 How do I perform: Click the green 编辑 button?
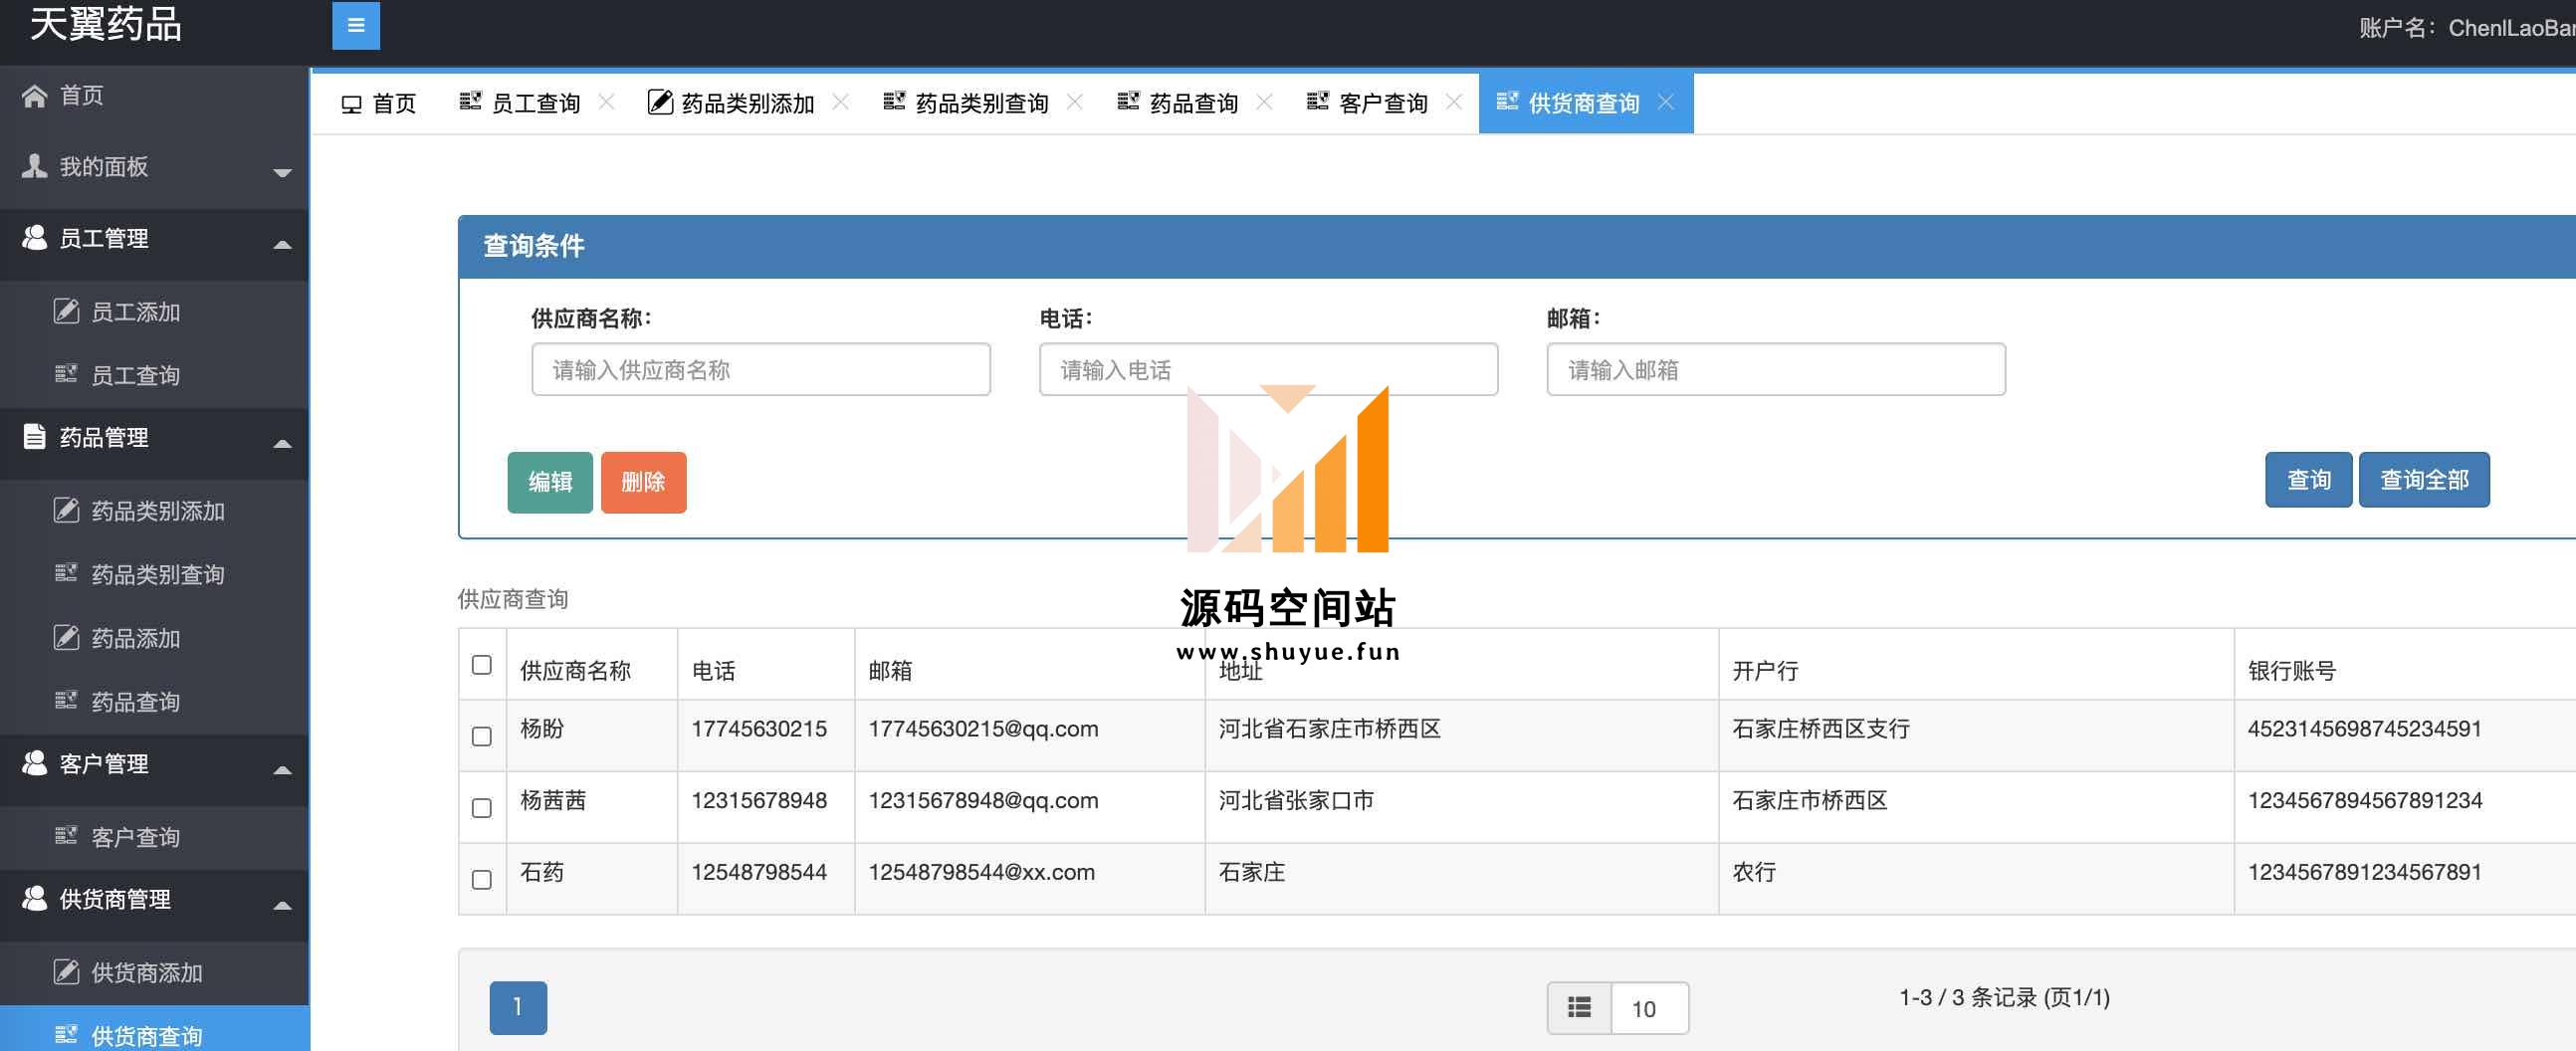[550, 482]
